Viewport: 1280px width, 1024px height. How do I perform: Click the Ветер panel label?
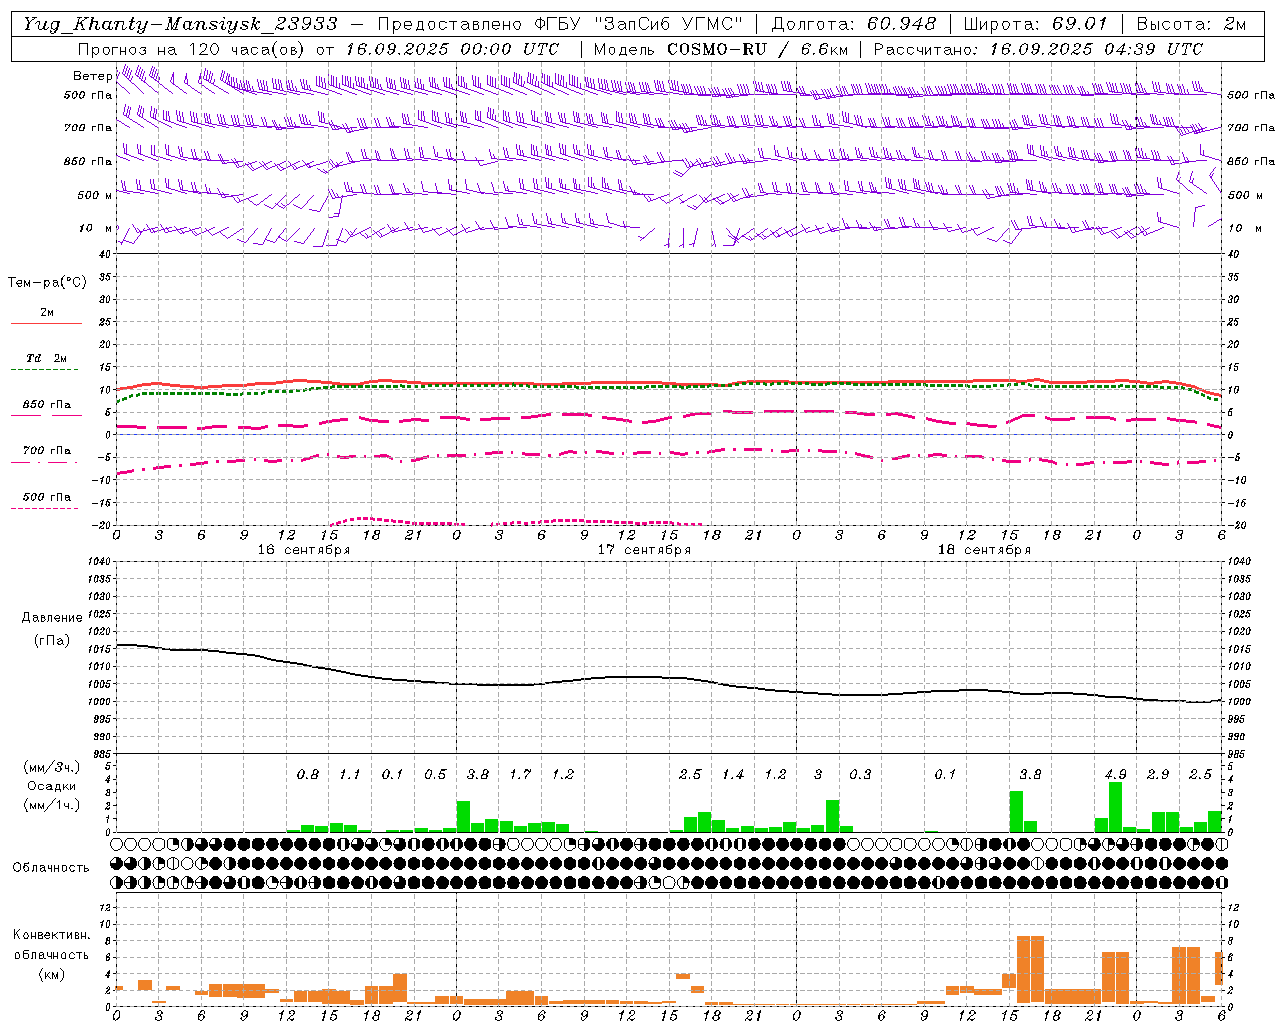92,76
